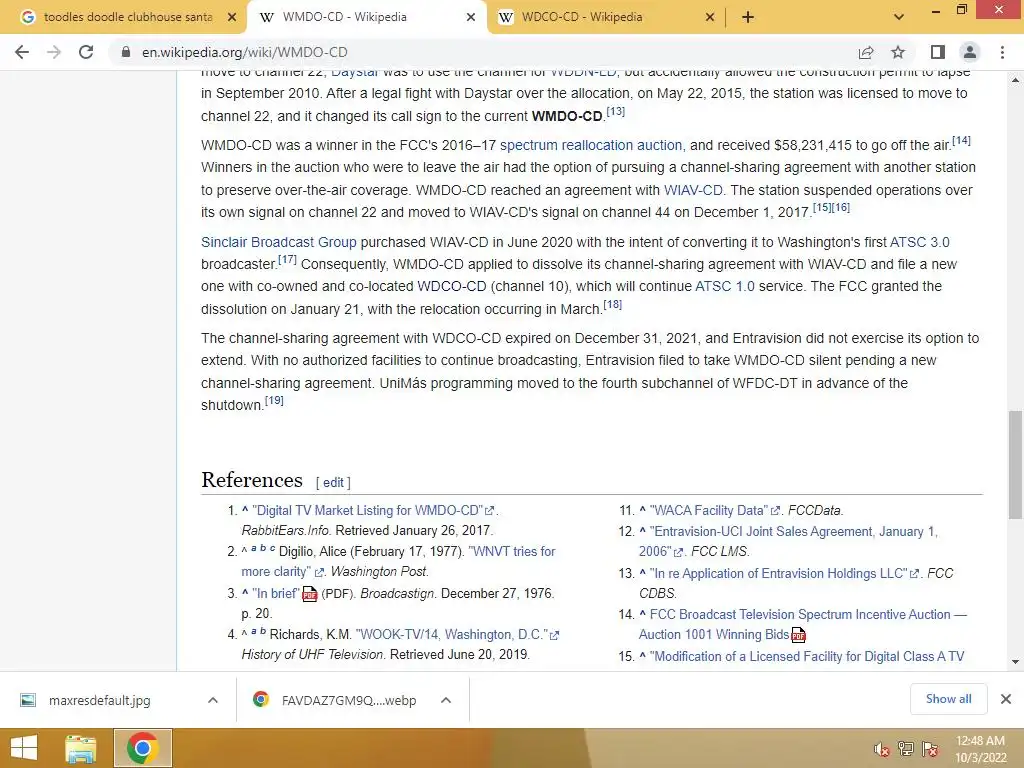Viewport: 1024px width, 768px height.
Task: Jump to citation [17]
Action: tap(287, 260)
